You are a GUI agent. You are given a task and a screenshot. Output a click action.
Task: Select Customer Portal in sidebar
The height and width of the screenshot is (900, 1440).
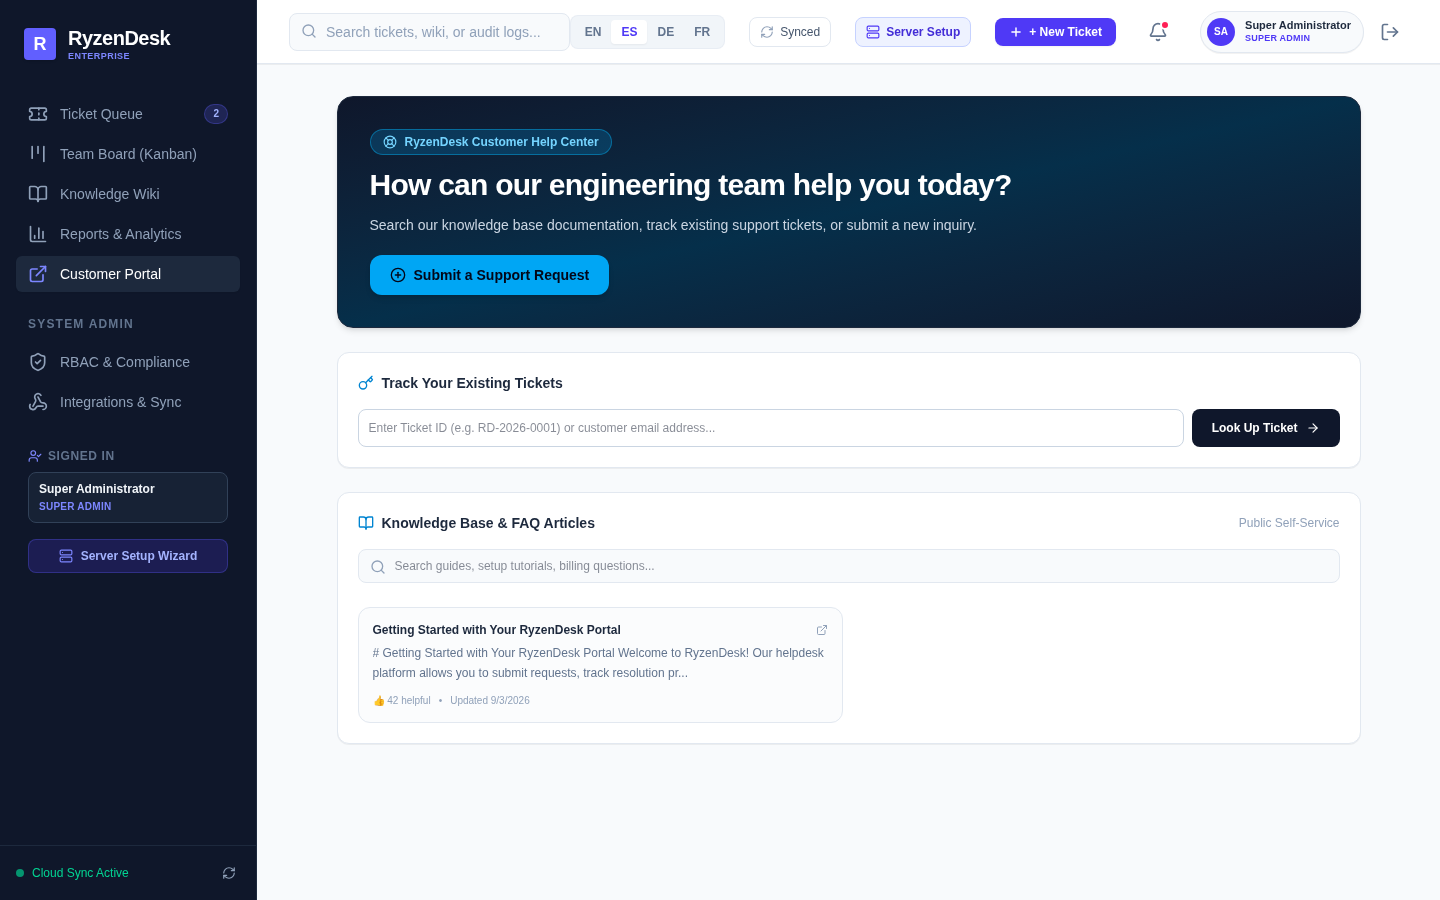point(128,274)
